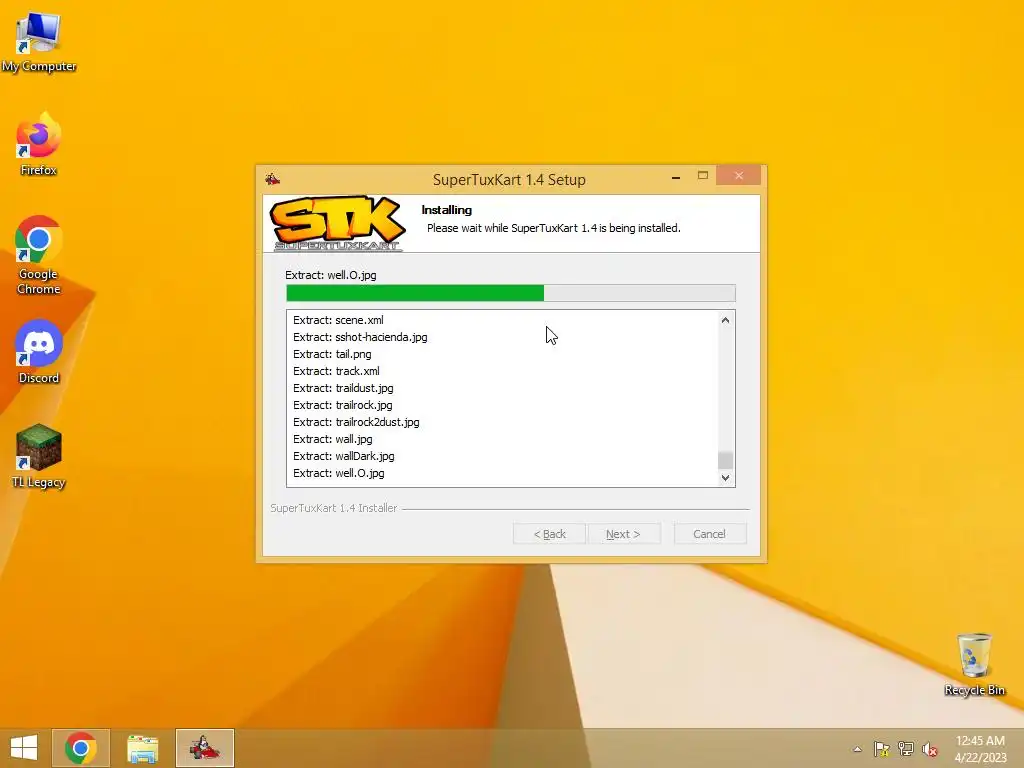Click the log scrollbar thumb

[725, 460]
